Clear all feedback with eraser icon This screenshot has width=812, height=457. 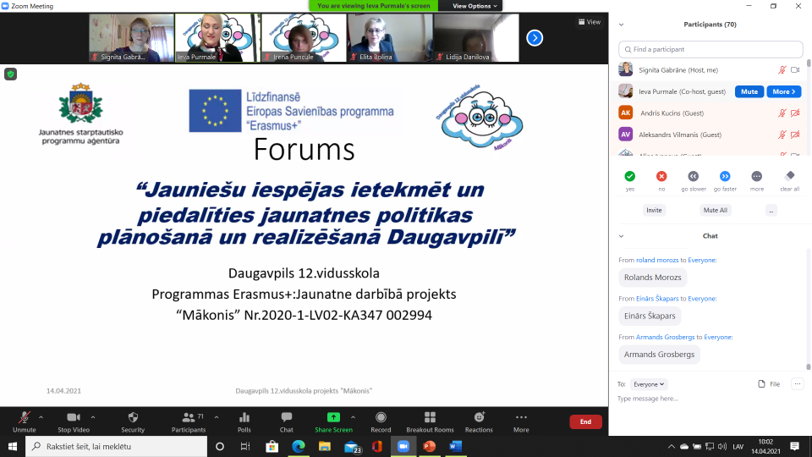point(790,176)
